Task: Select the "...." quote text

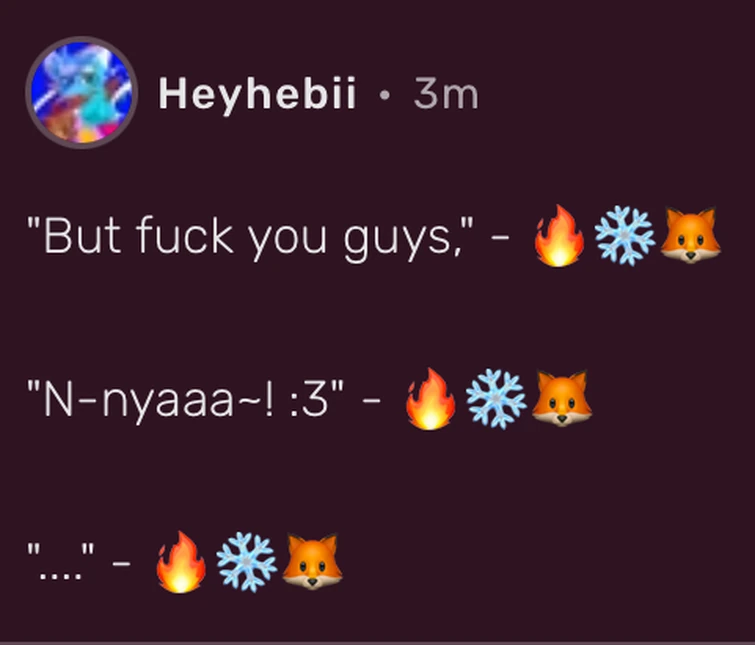Action: pyautogui.click(x=61, y=561)
